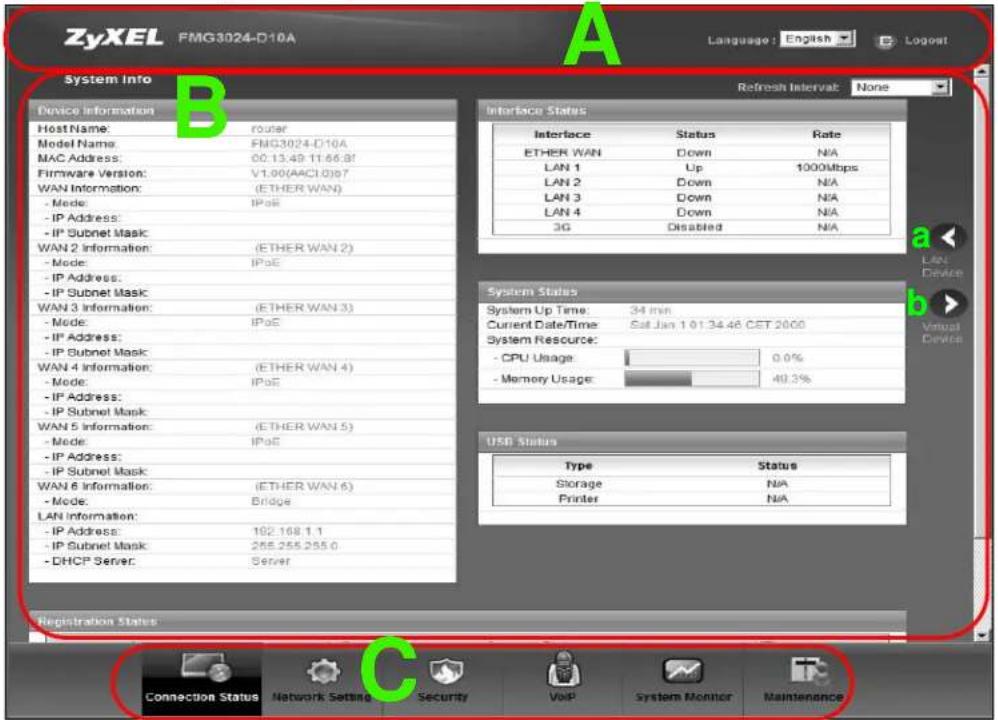Click the page scrollbar up arrow

[x=981, y=71]
